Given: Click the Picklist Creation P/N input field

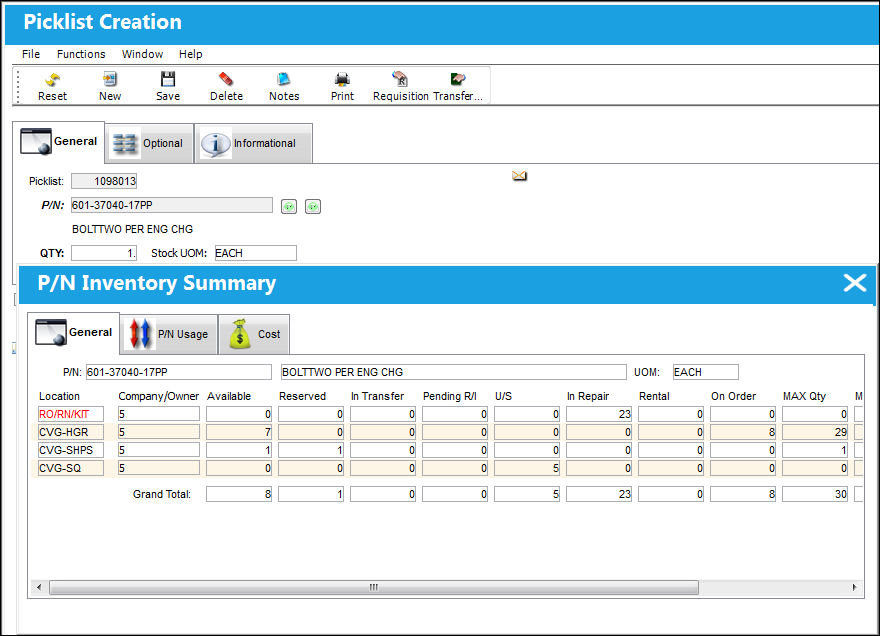Looking at the screenshot, I should click(172, 205).
